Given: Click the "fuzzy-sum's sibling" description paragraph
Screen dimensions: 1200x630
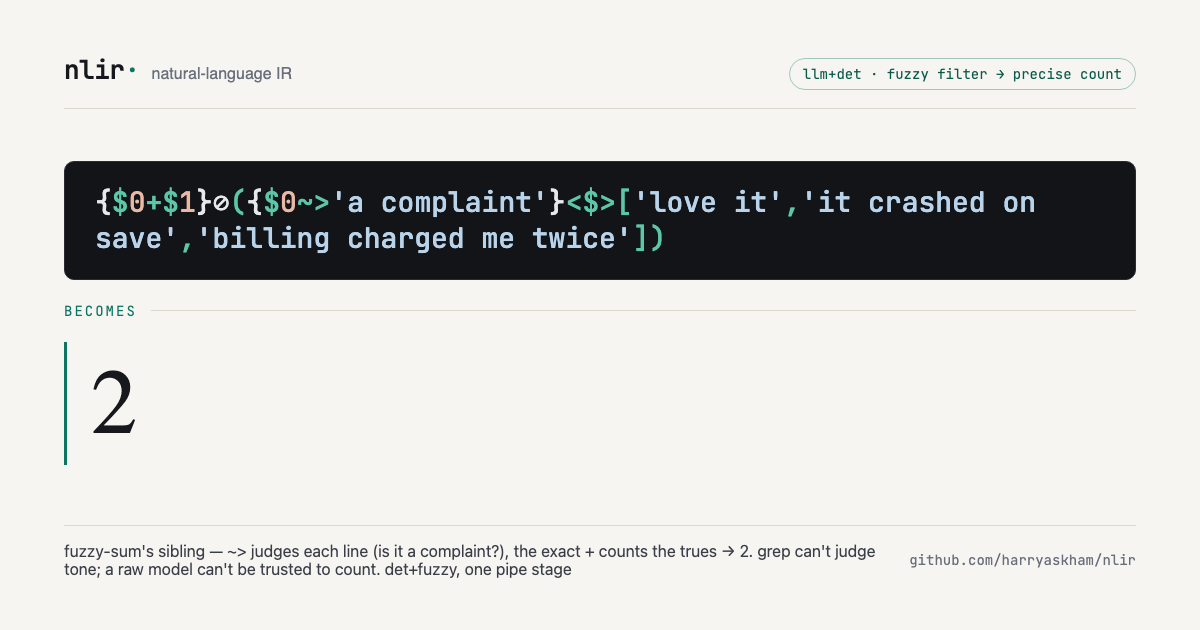Looking at the screenshot, I should (470, 561).
